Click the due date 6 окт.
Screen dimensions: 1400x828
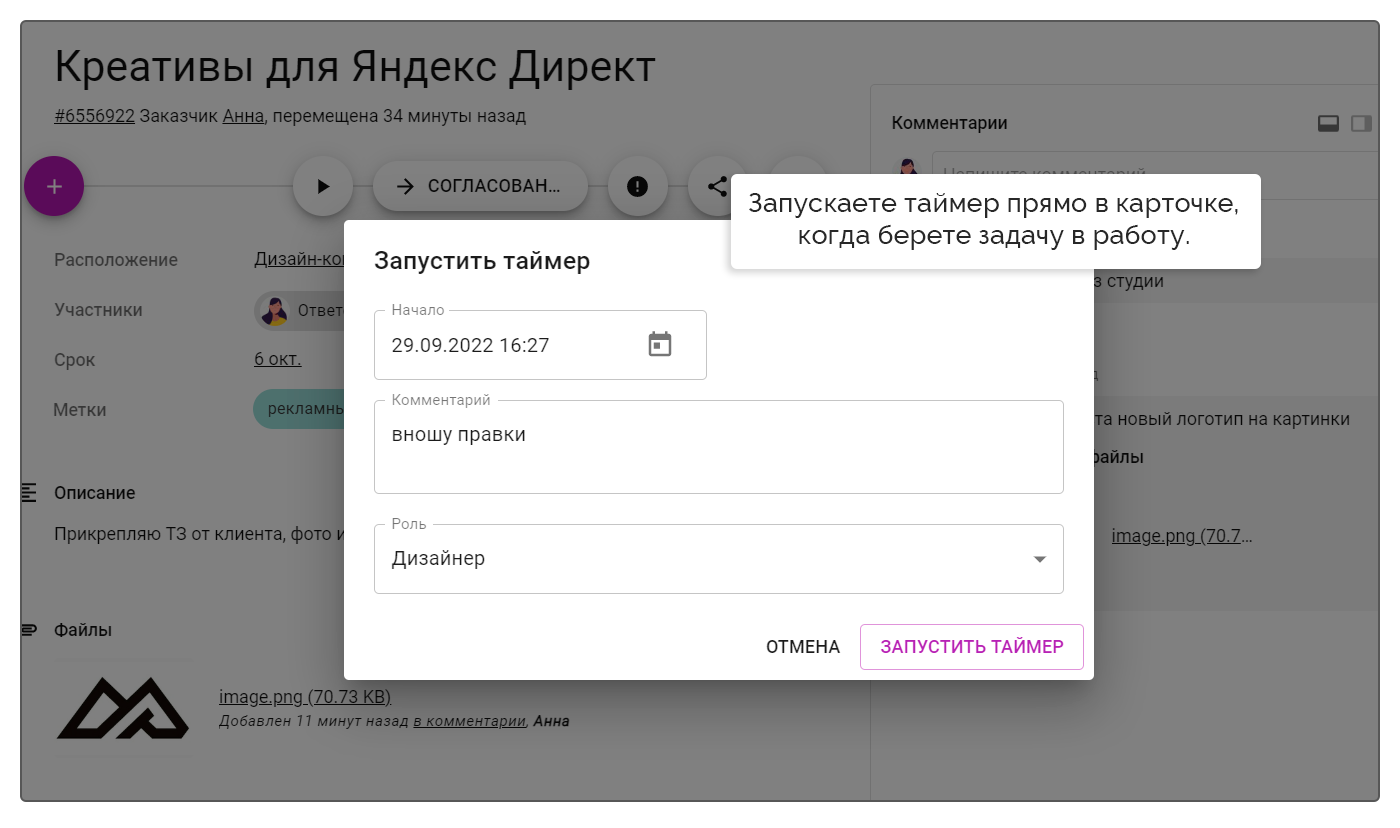[x=278, y=360]
